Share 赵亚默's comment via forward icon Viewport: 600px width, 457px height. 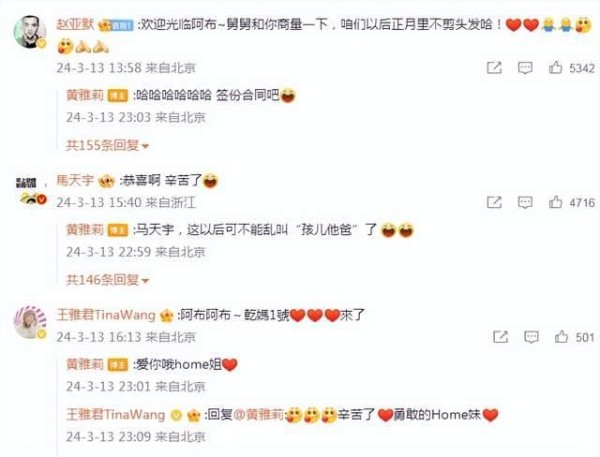click(494, 68)
